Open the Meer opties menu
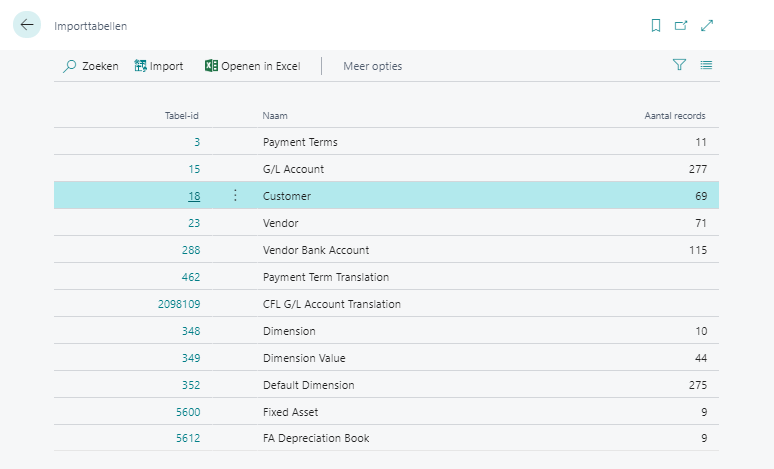This screenshot has width=774, height=469. coord(372,66)
